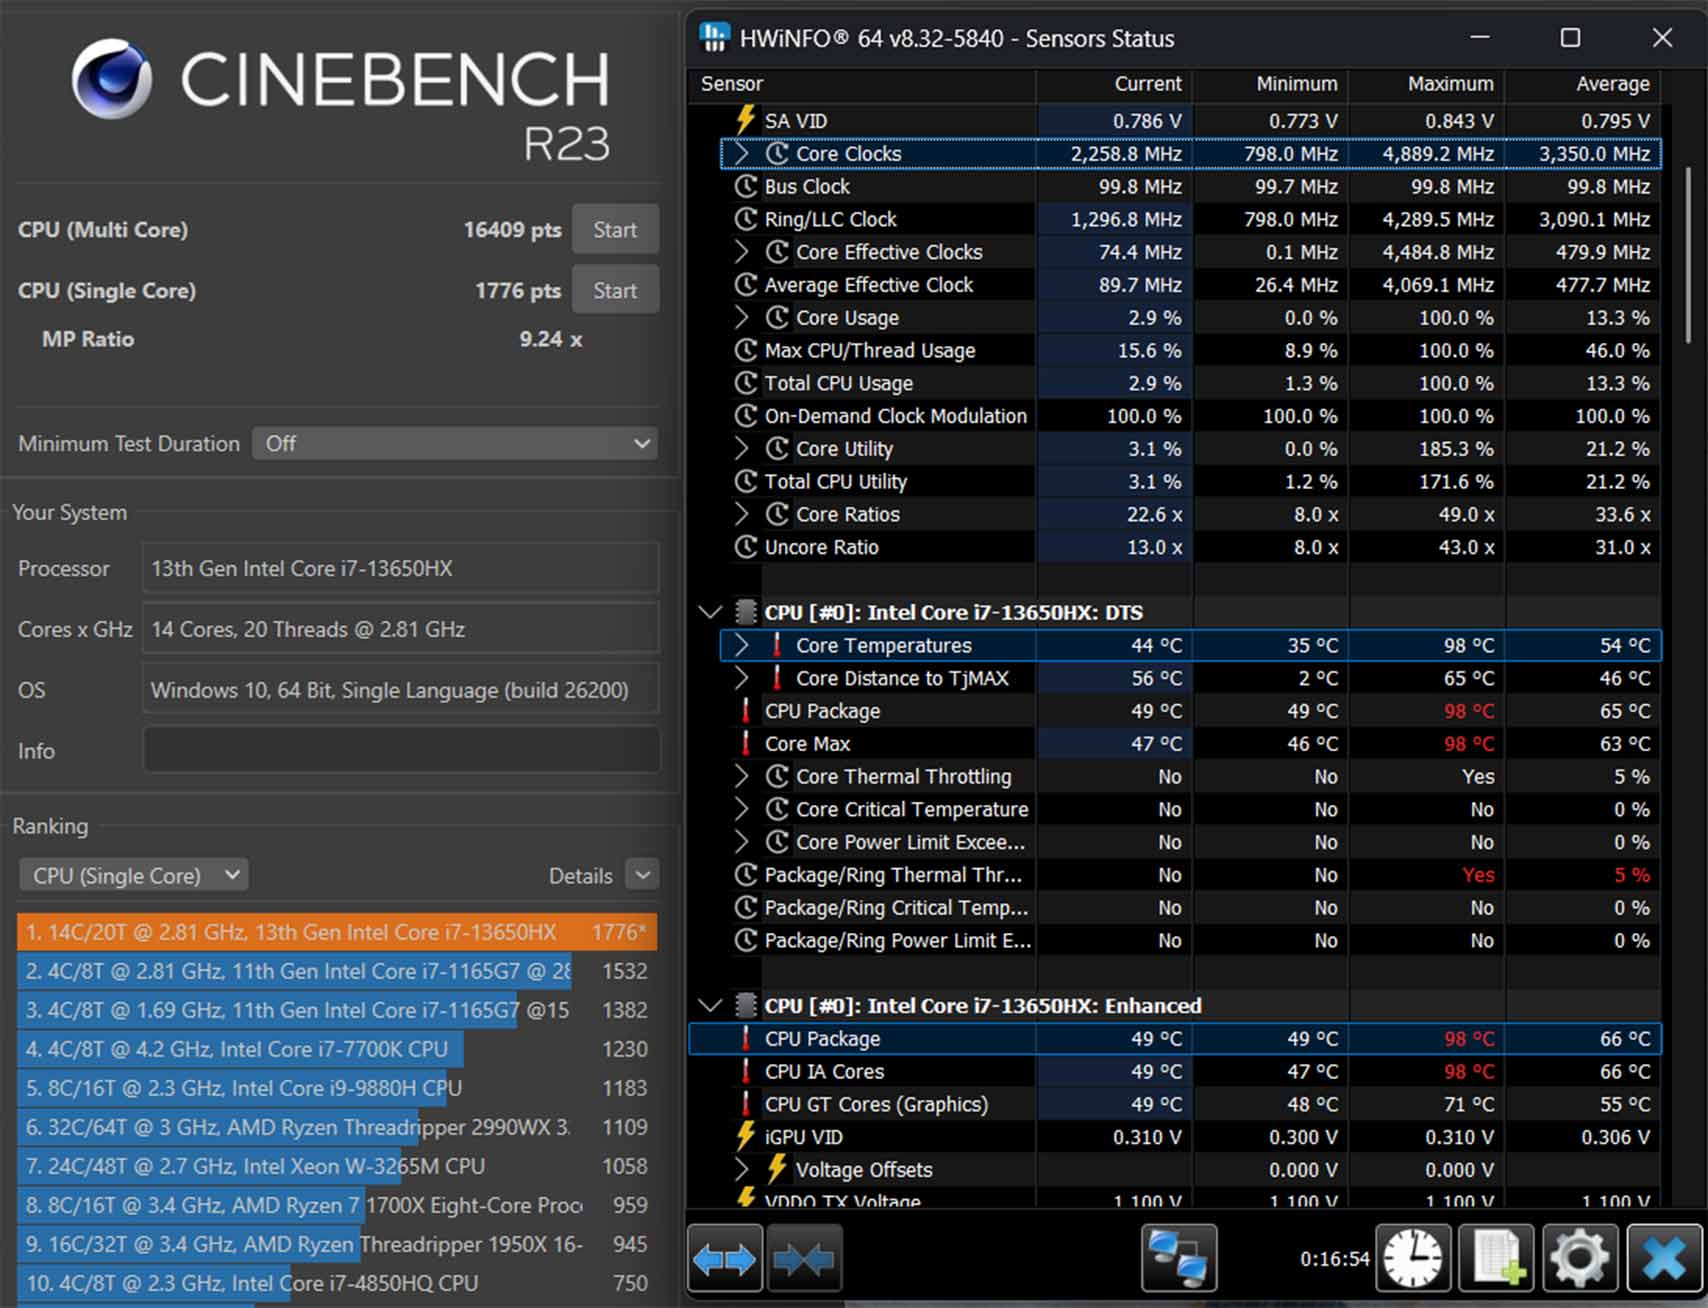Viewport: 1708px width, 1308px height.
Task: Click the Average column header
Action: coord(1583,84)
